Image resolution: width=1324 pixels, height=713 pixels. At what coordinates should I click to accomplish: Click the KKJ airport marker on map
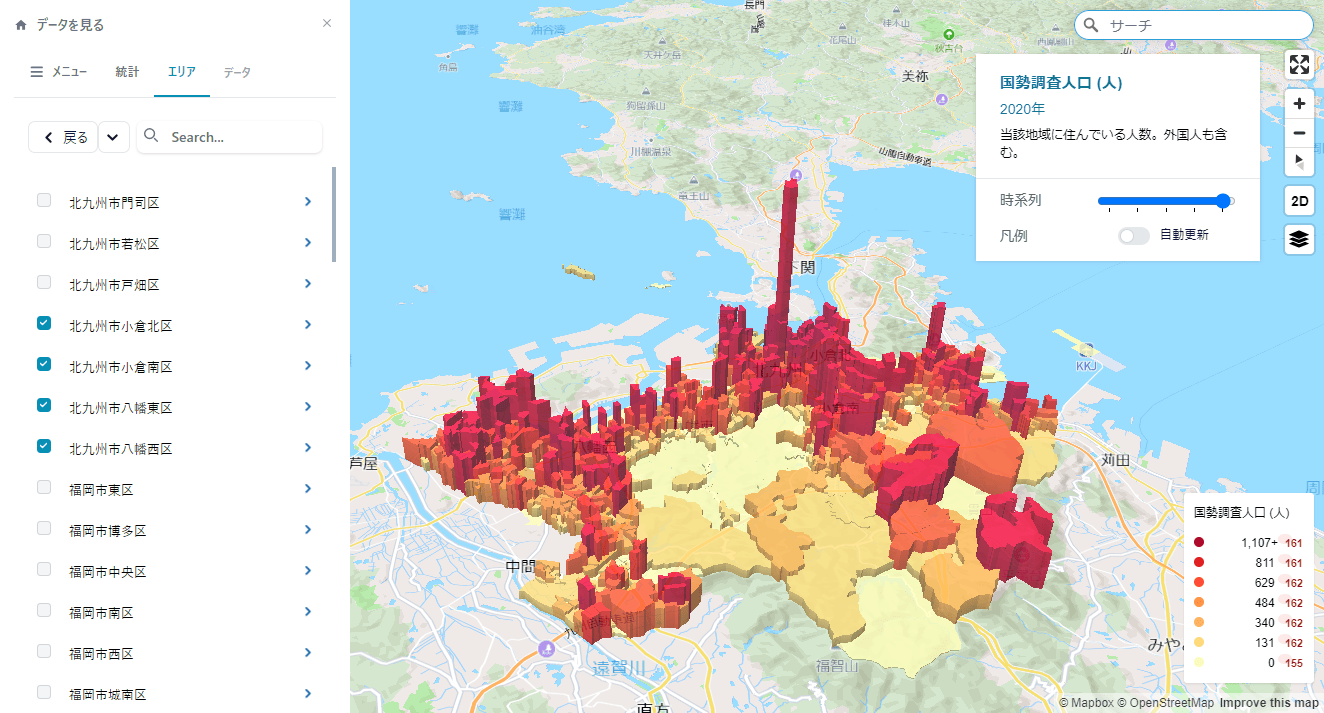1087,351
